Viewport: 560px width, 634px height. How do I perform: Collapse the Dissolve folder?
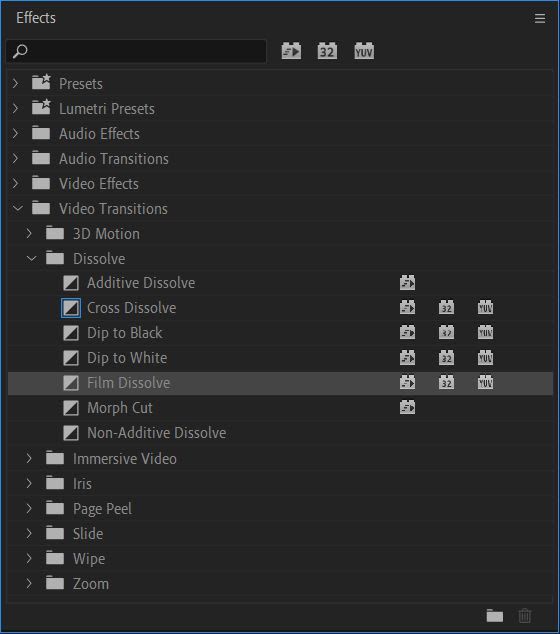click(x=31, y=258)
